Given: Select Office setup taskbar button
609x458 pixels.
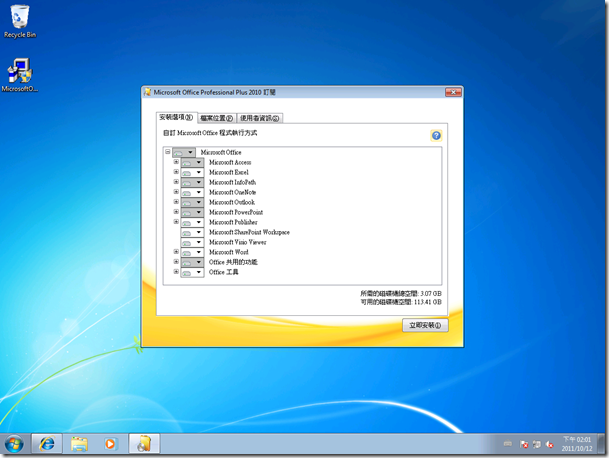Looking at the screenshot, I should tap(144, 444).
